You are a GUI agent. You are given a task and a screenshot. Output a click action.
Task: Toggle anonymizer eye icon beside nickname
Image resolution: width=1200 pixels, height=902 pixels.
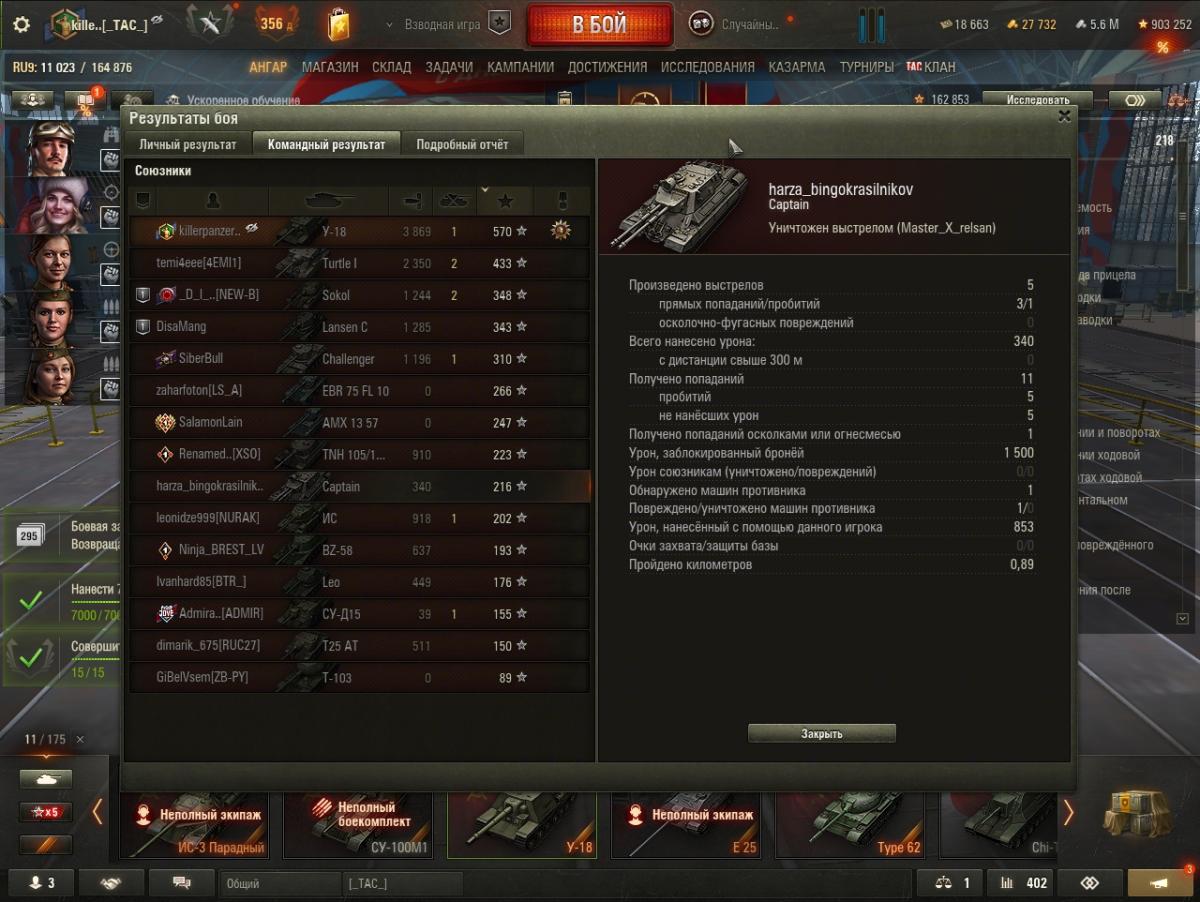(x=158, y=21)
